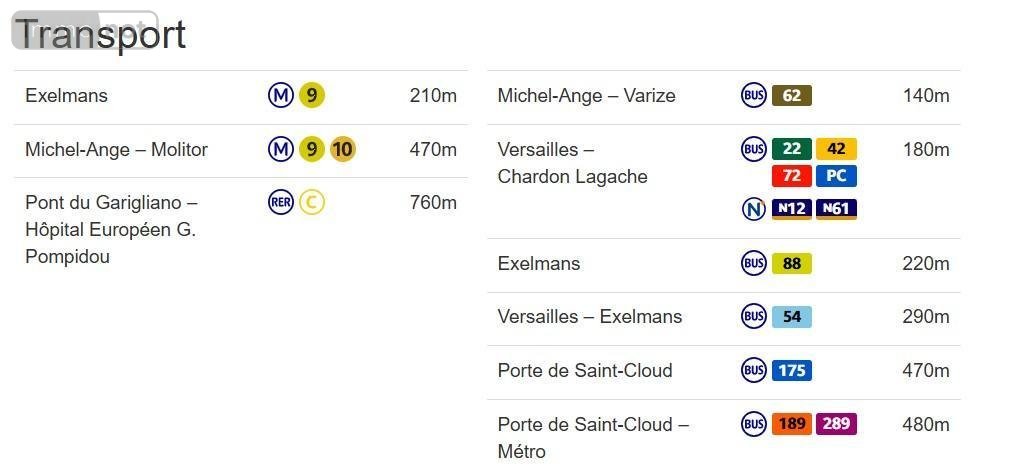This screenshot has height=475, width=1030.
Task: Click the line 10 metro badge
Action: click(342, 150)
